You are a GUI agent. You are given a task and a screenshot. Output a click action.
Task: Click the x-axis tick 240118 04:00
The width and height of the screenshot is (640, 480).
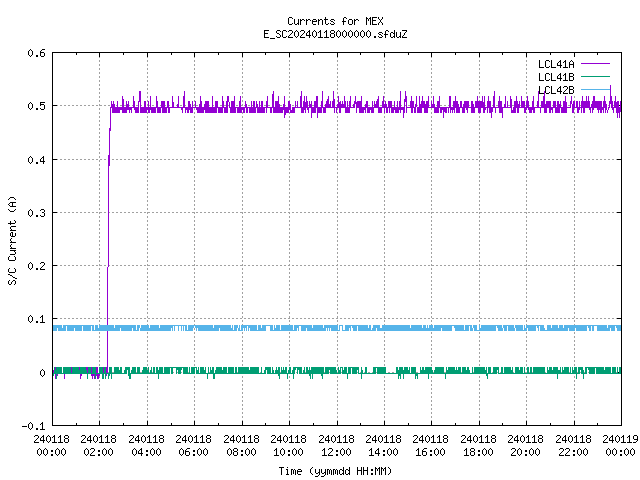tap(146, 445)
